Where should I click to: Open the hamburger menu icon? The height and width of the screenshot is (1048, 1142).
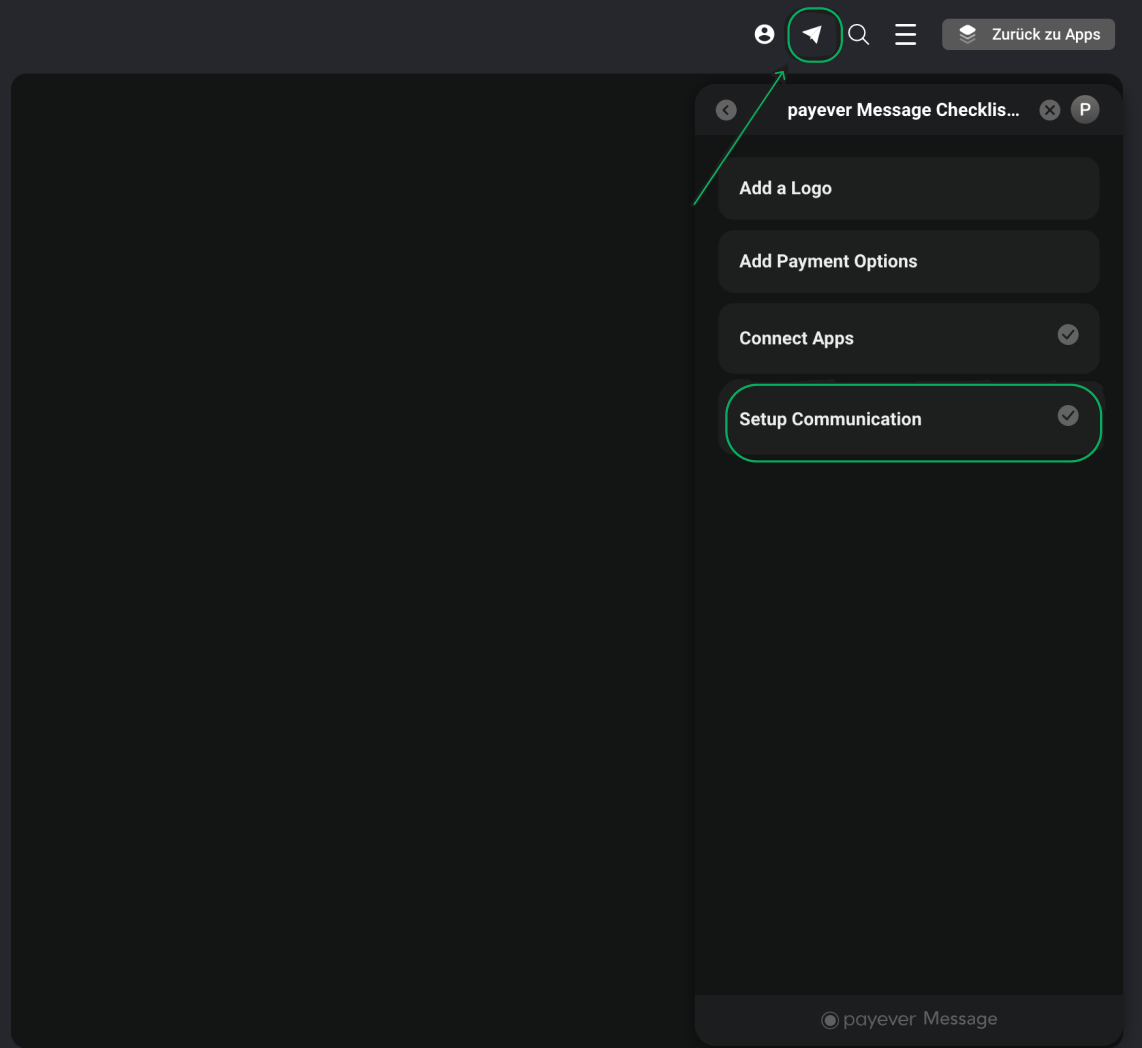point(905,34)
